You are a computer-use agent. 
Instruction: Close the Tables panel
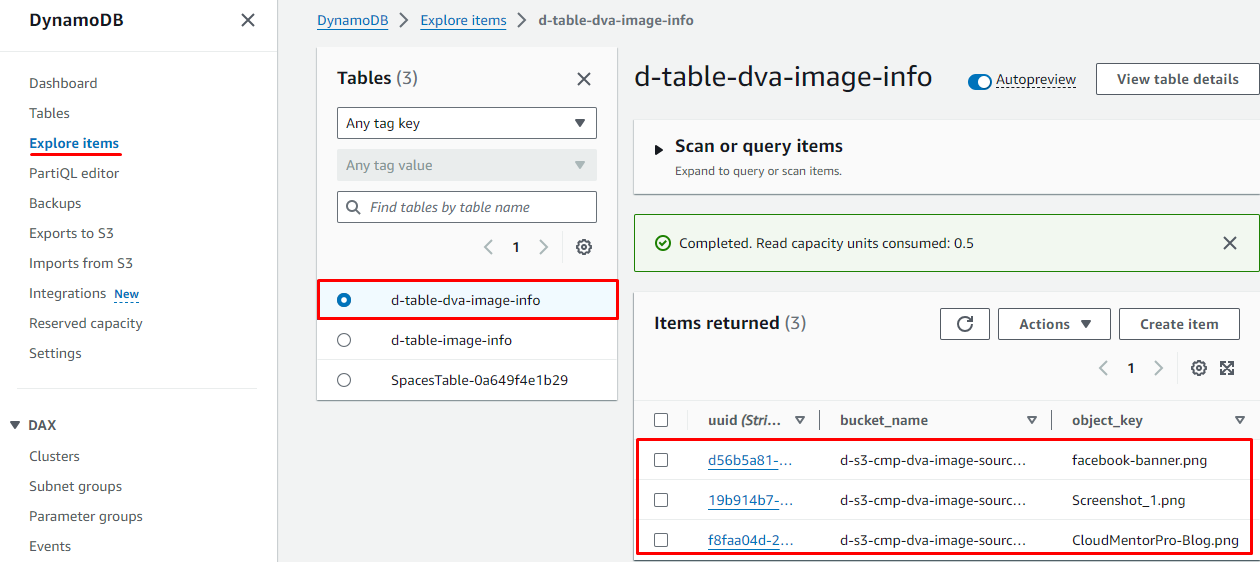(x=584, y=79)
